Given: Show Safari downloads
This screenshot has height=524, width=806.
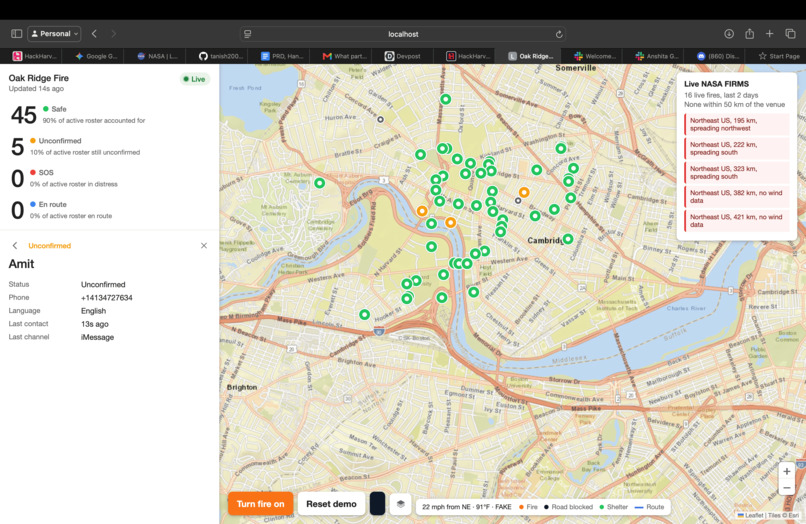Looking at the screenshot, I should click(729, 33).
